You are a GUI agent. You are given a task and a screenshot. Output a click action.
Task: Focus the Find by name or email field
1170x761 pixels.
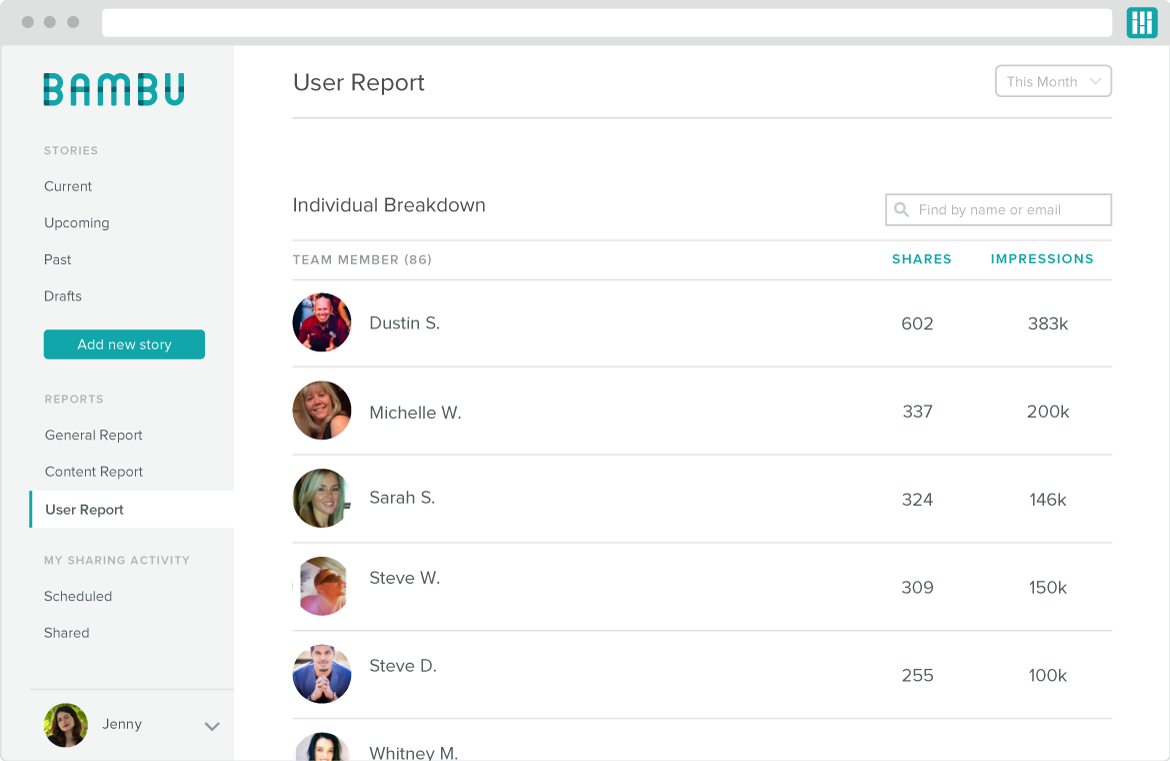[x=998, y=210]
